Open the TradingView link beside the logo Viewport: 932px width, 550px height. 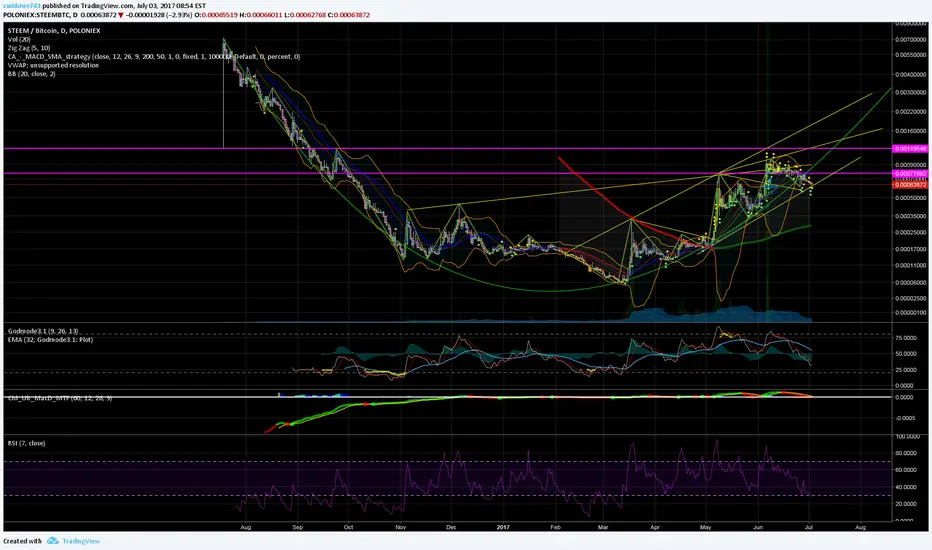tap(81, 541)
